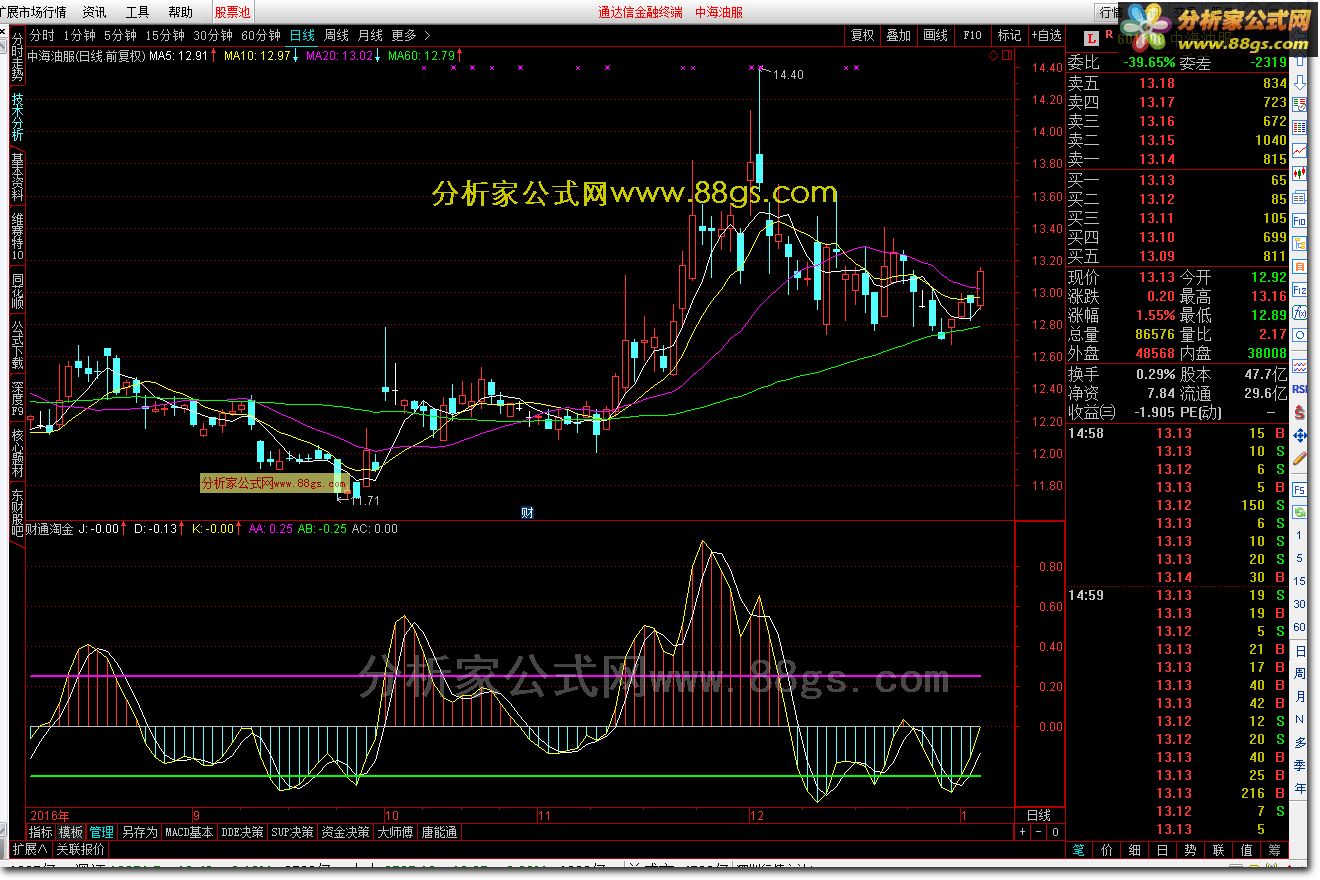Click the 股票池 button

tap(232, 12)
